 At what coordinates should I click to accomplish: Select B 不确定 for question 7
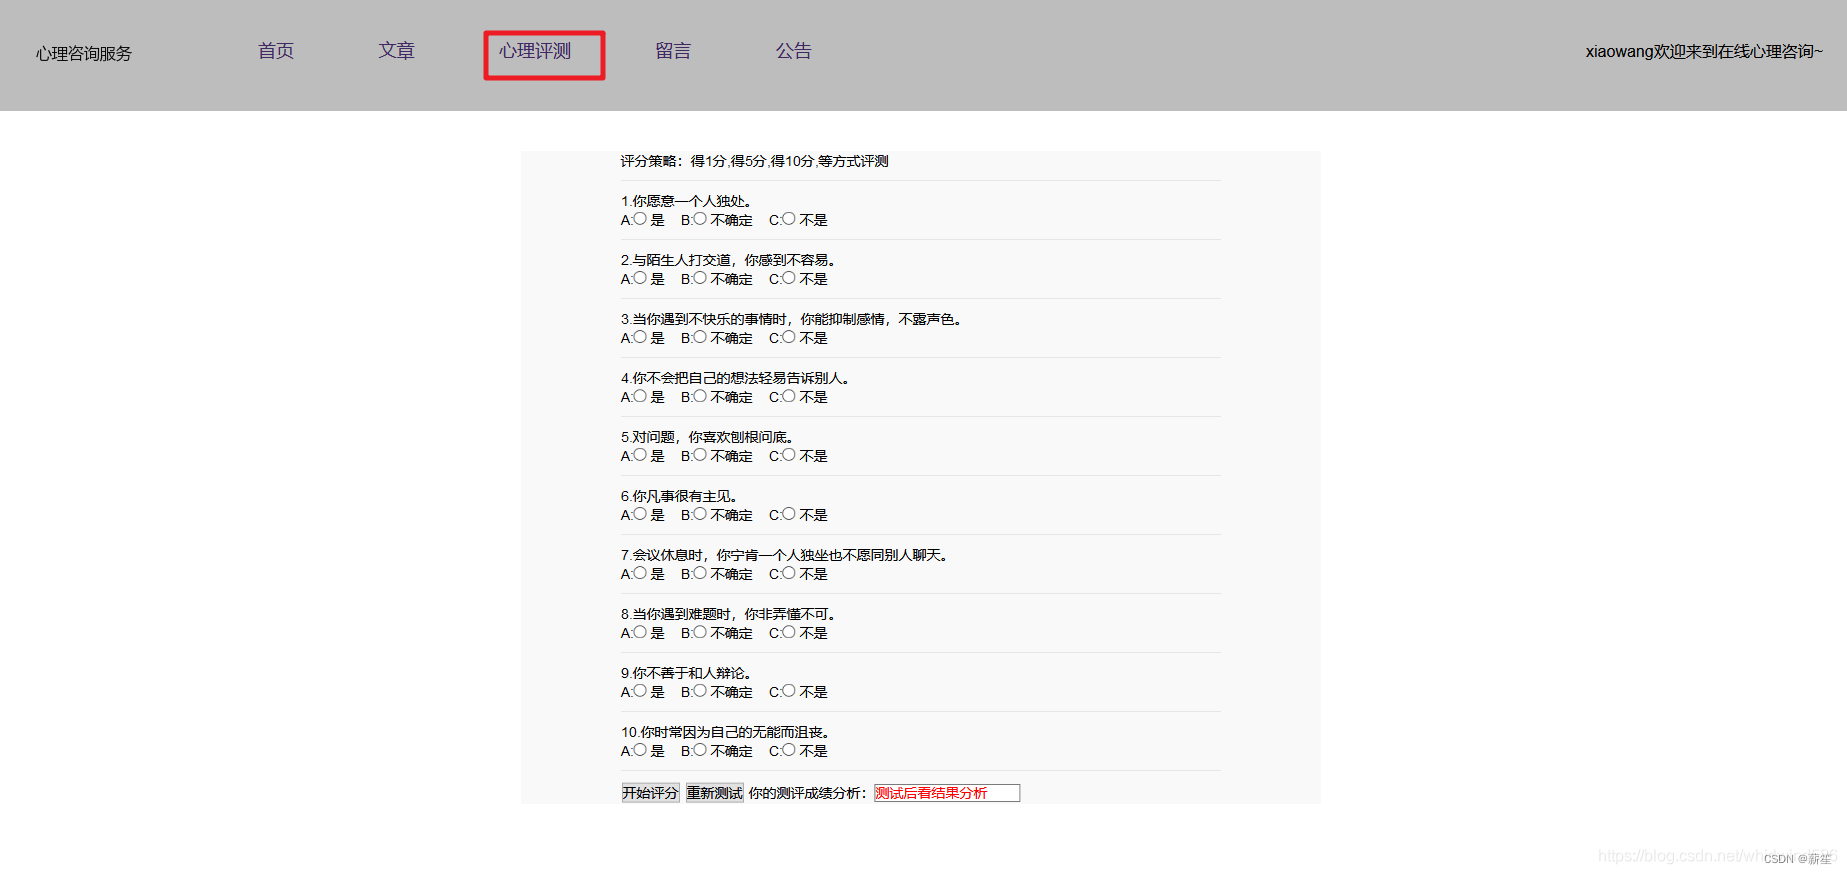point(700,573)
